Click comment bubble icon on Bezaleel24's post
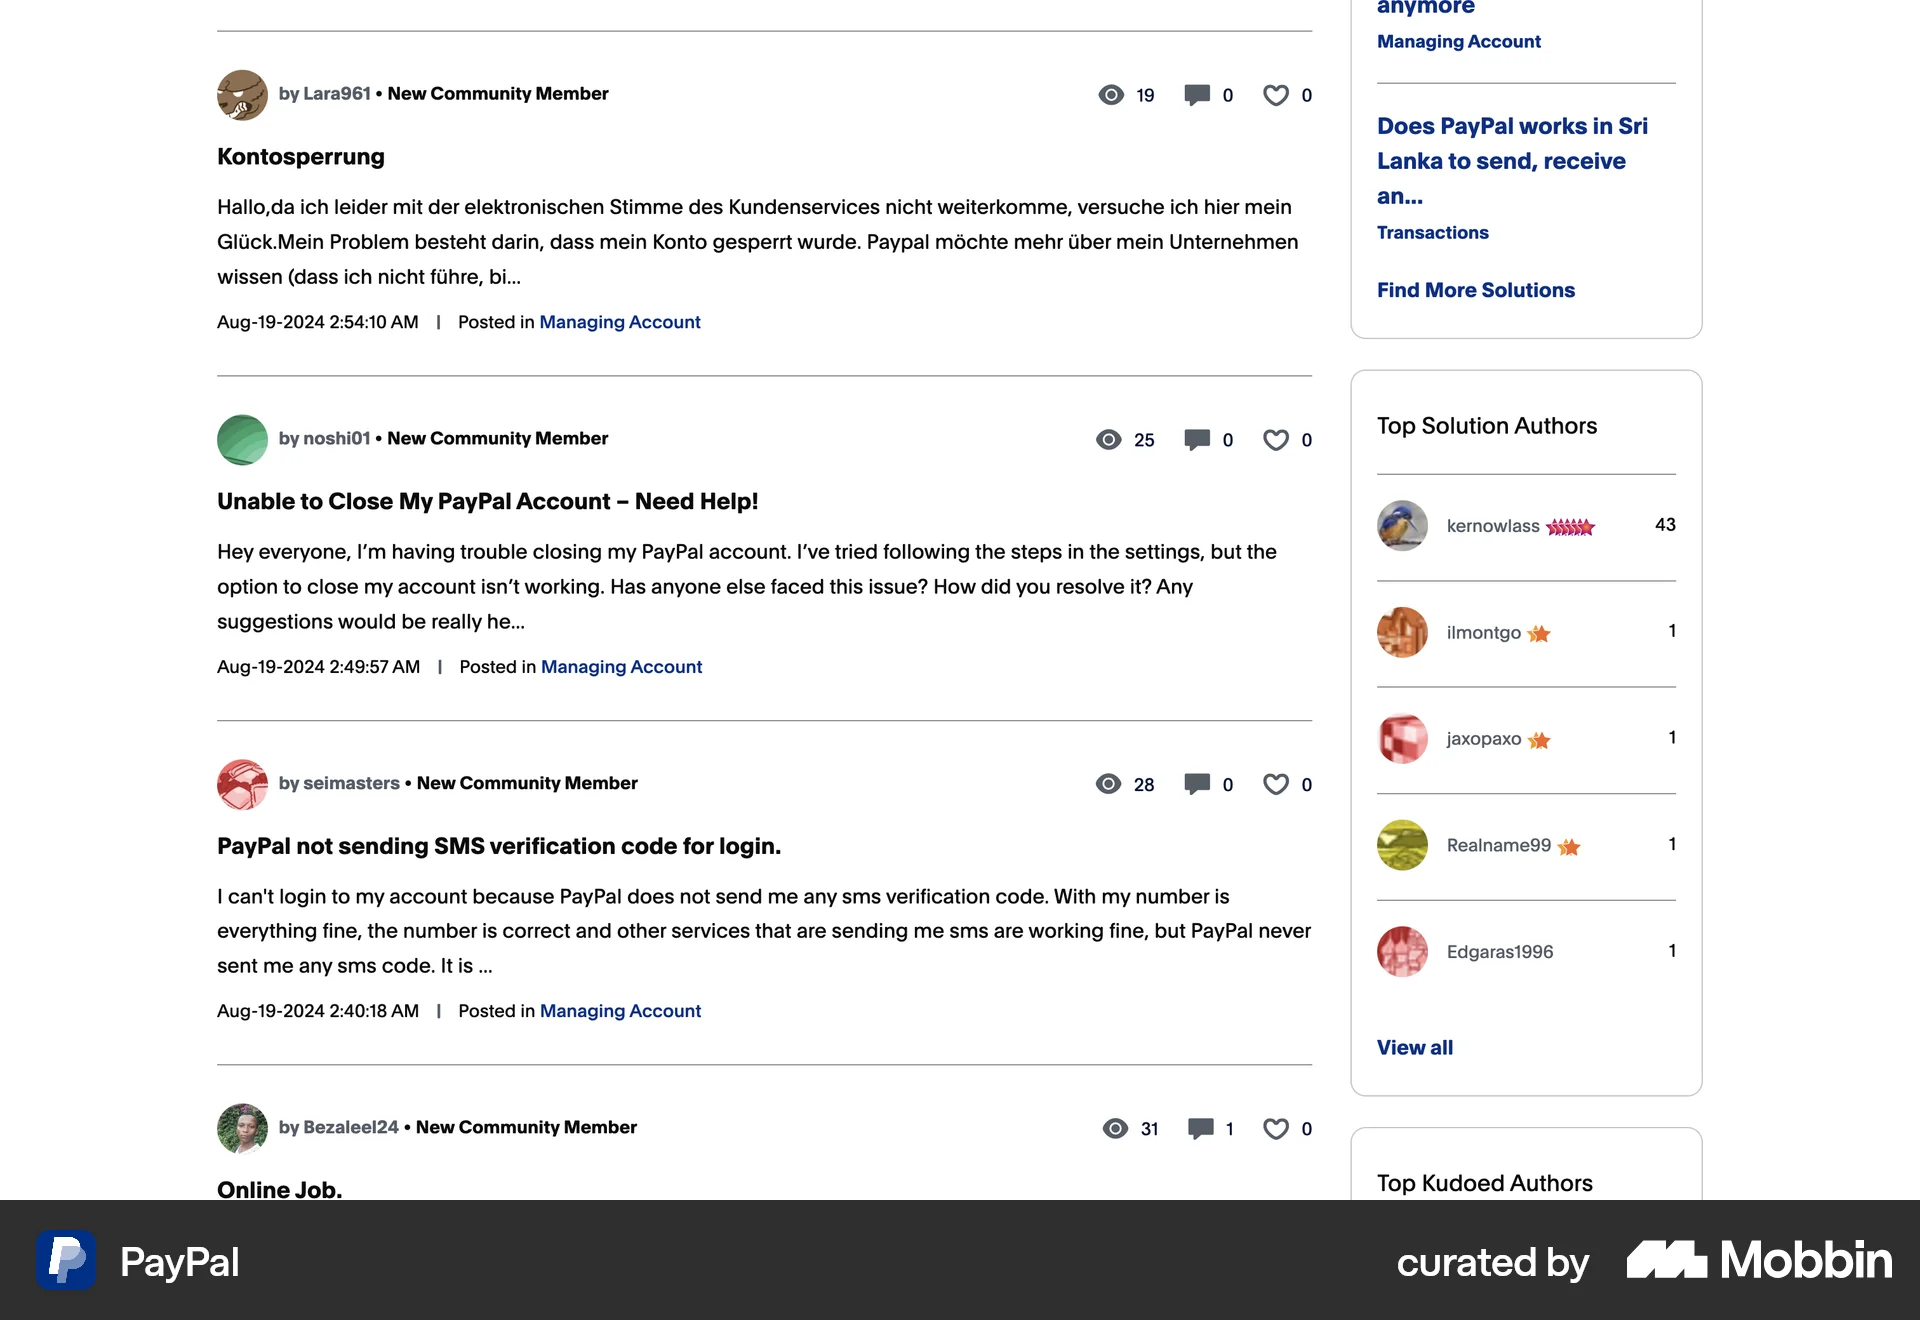 pos(1200,1129)
